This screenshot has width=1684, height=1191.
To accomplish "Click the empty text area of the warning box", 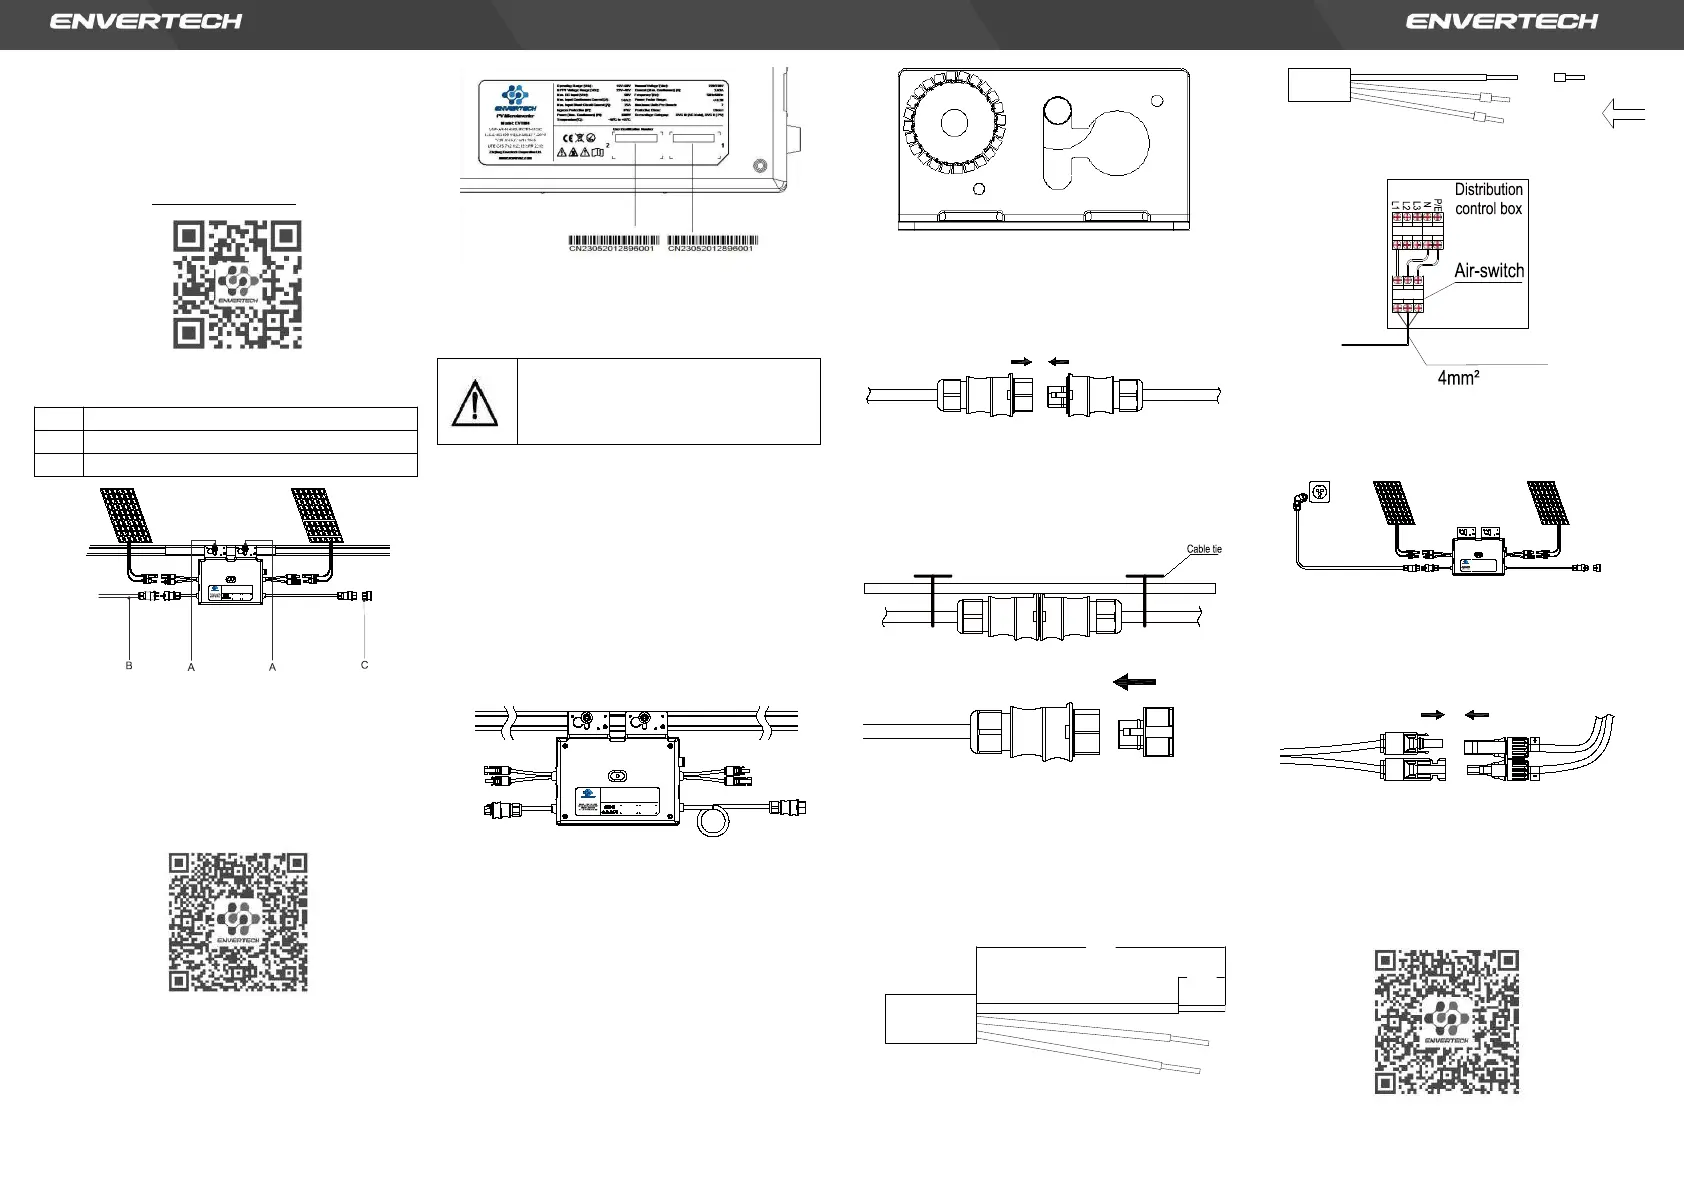I will pyautogui.click(x=668, y=401).
